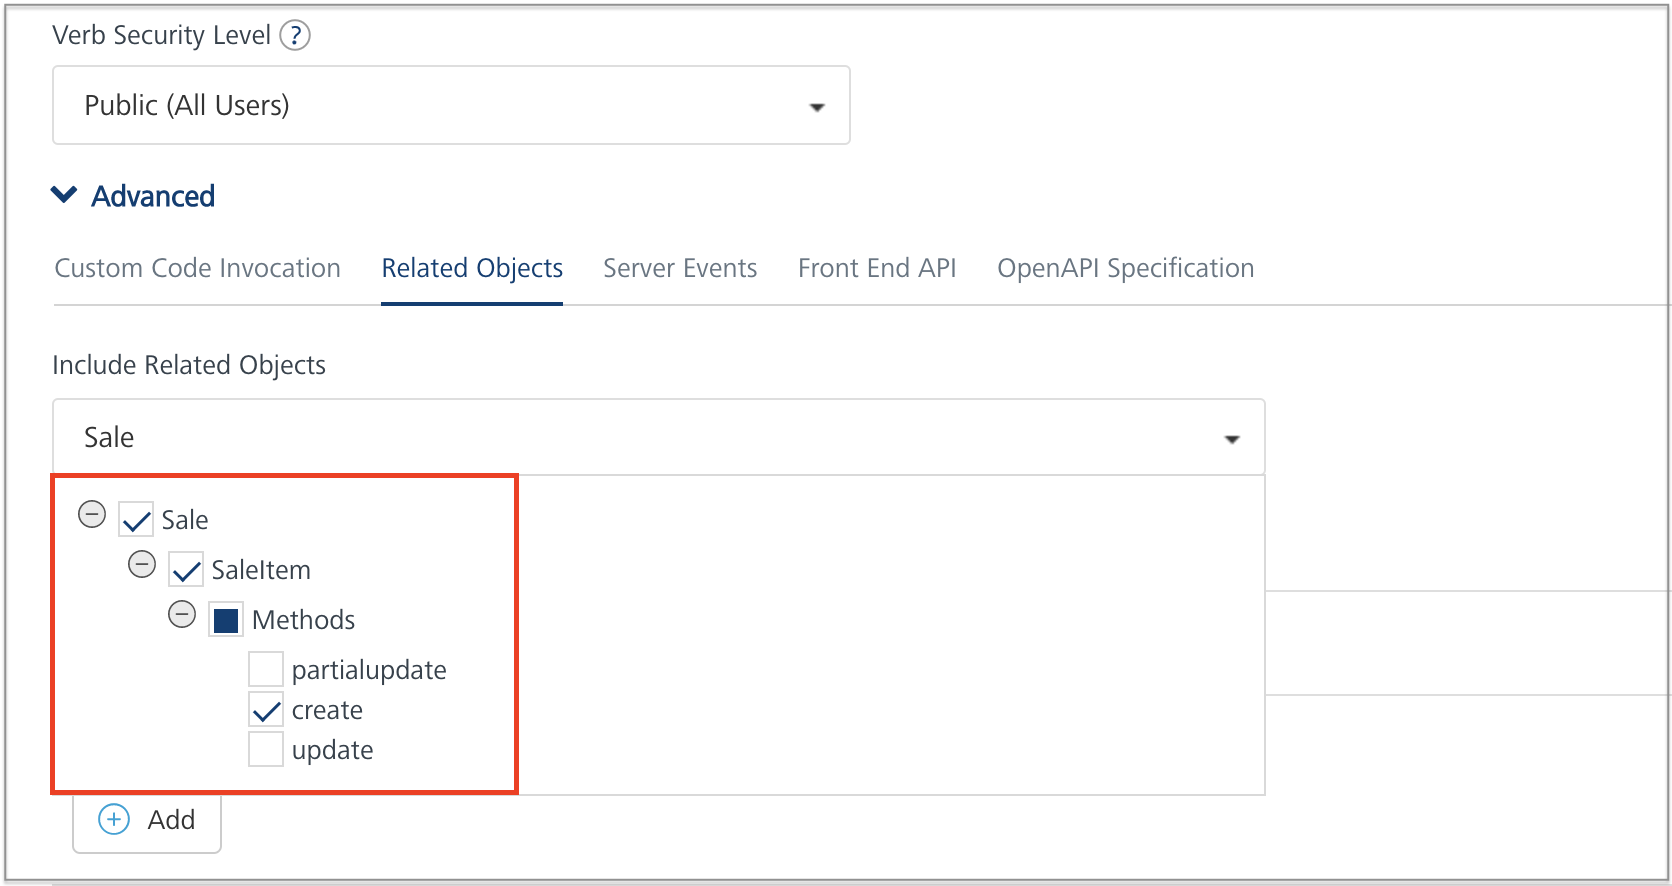Uncheck the Sale checkbox
The height and width of the screenshot is (886, 1672).
tap(136, 520)
